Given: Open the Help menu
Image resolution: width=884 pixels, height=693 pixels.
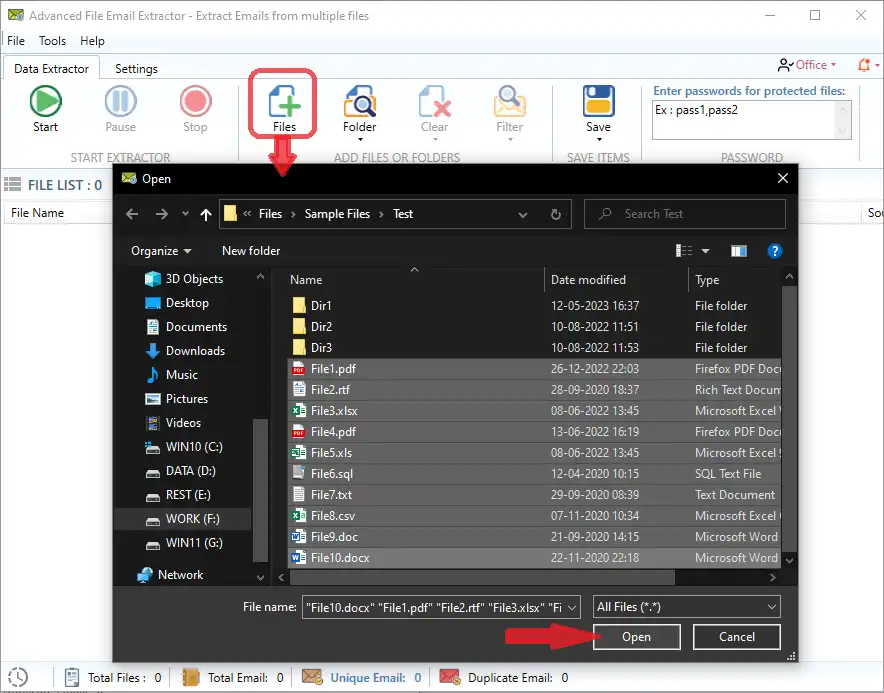Looking at the screenshot, I should click(92, 41).
